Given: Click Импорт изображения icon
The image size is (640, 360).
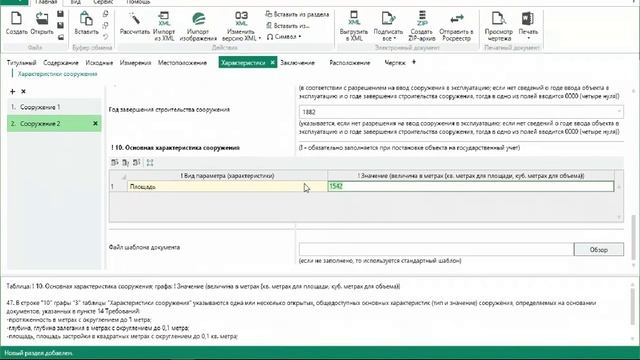Looking at the screenshot, I should click(x=198, y=26).
